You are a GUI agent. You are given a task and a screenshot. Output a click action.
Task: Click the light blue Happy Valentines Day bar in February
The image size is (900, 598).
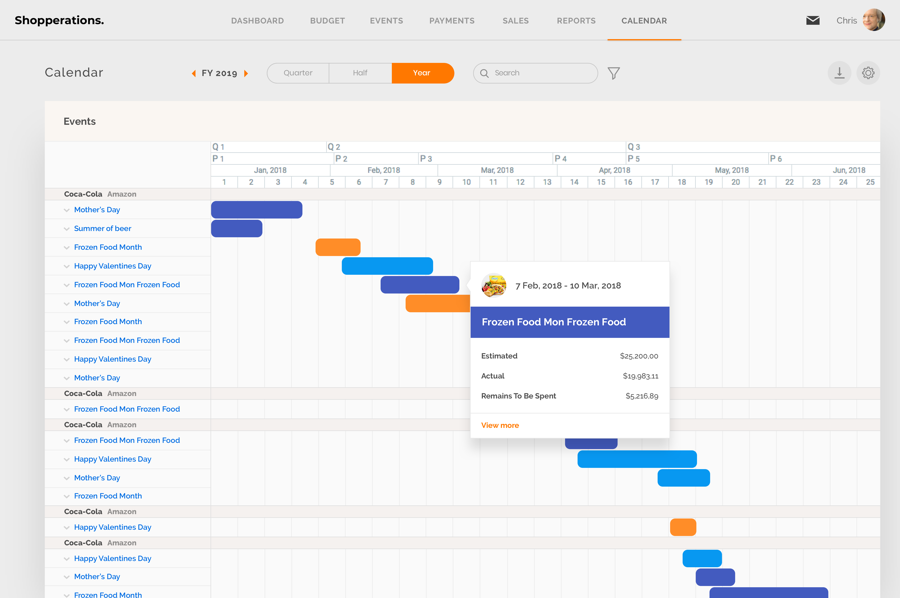point(387,266)
